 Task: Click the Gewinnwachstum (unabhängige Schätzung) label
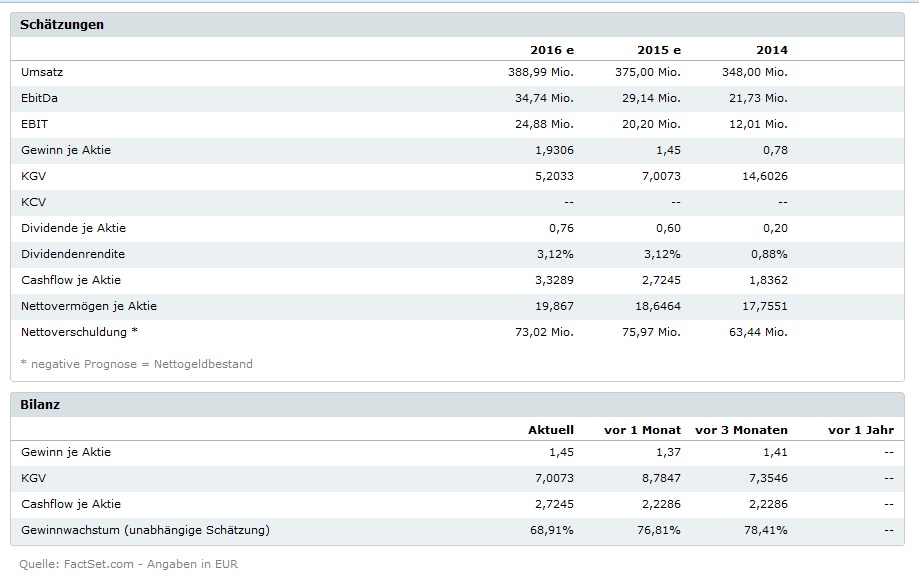click(x=145, y=530)
